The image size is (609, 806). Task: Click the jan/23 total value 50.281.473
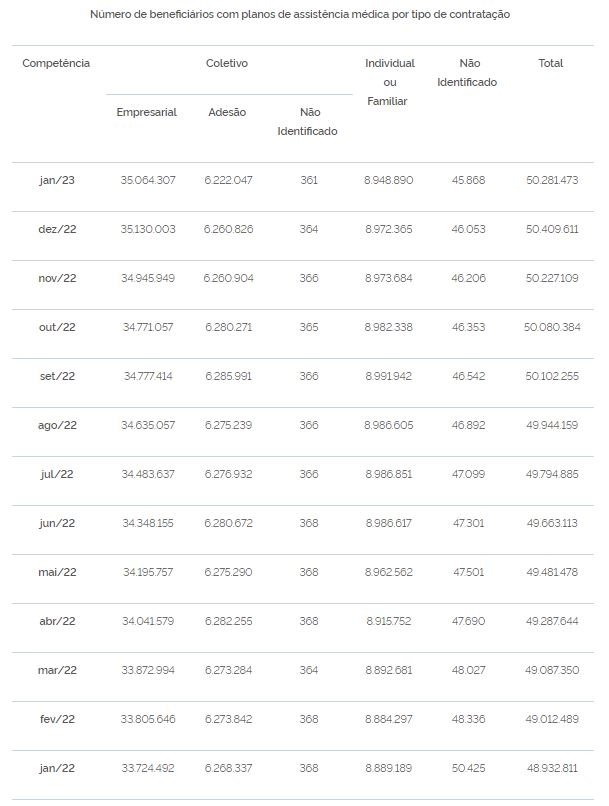(552, 180)
